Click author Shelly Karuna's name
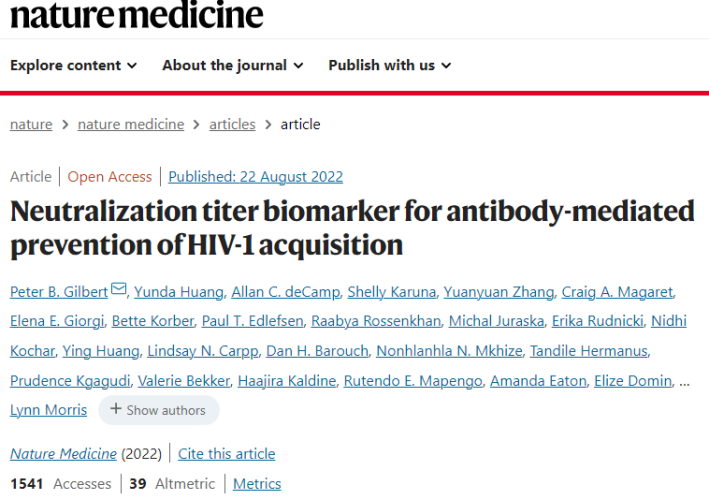 tap(391, 292)
